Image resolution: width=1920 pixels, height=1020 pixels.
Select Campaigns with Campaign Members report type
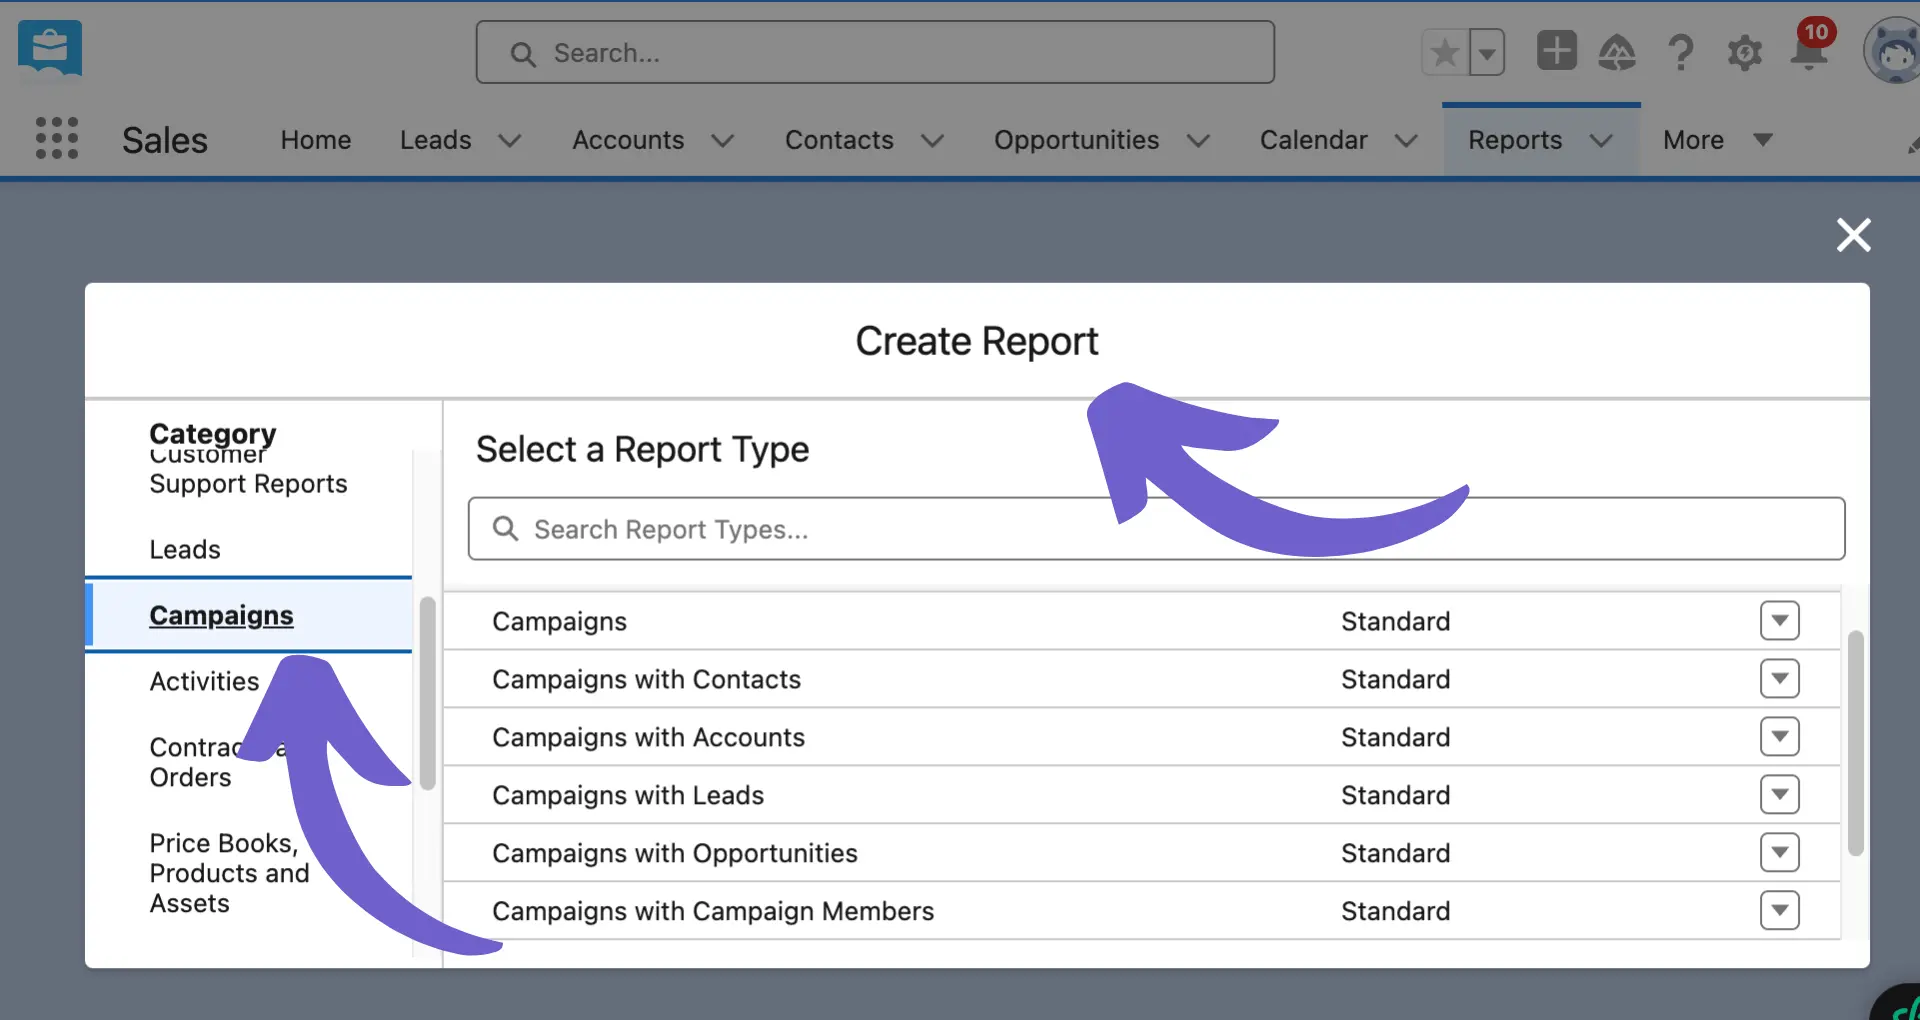pos(712,911)
